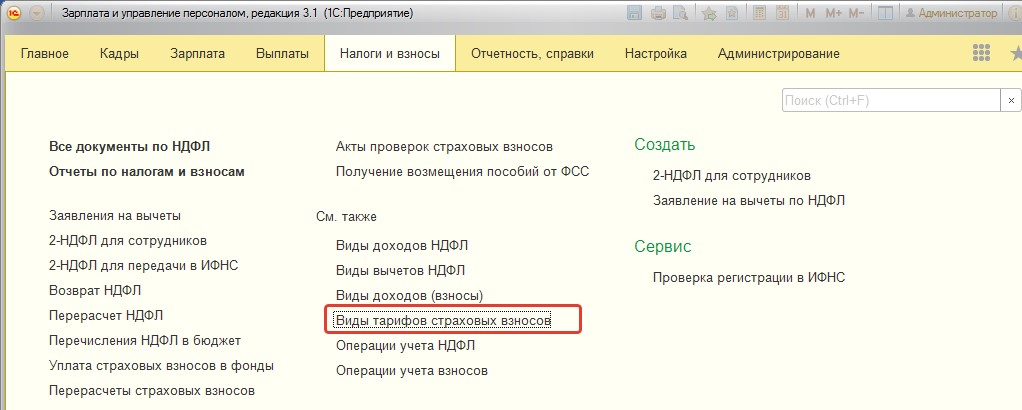The width and height of the screenshot is (1022, 410).
Task: Click the M- memory subtract button
Action: coord(857,13)
